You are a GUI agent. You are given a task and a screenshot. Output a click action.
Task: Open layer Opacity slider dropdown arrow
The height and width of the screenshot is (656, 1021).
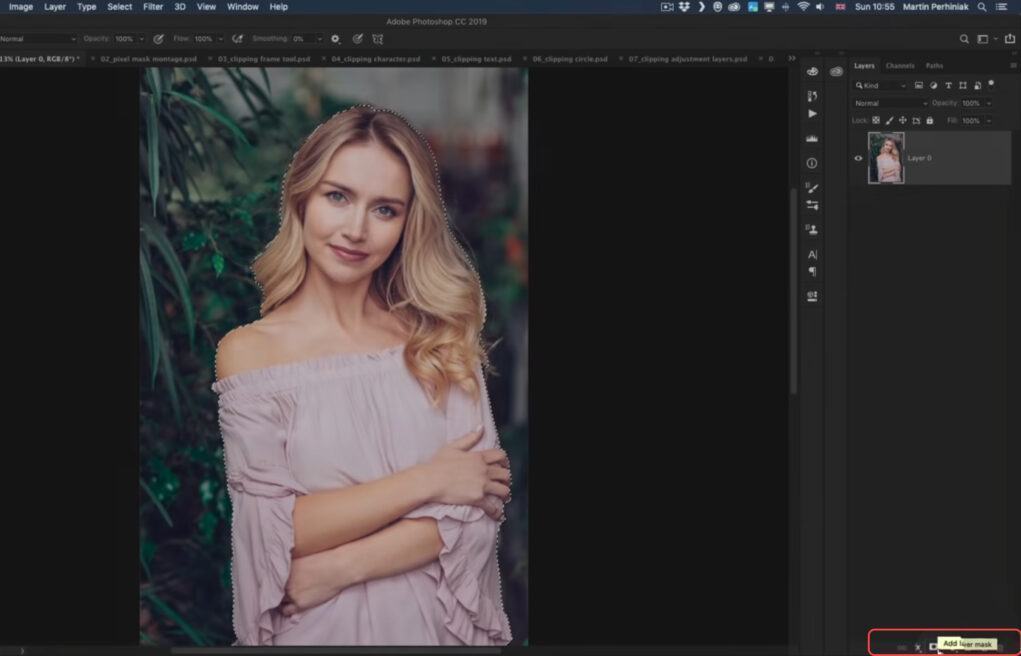pos(988,103)
